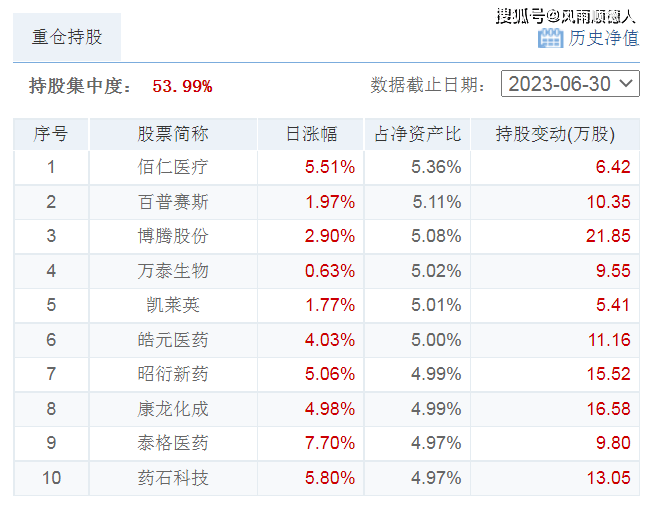Open the 泰格医药 holding
The width and height of the screenshot is (650, 515).
(x=173, y=443)
